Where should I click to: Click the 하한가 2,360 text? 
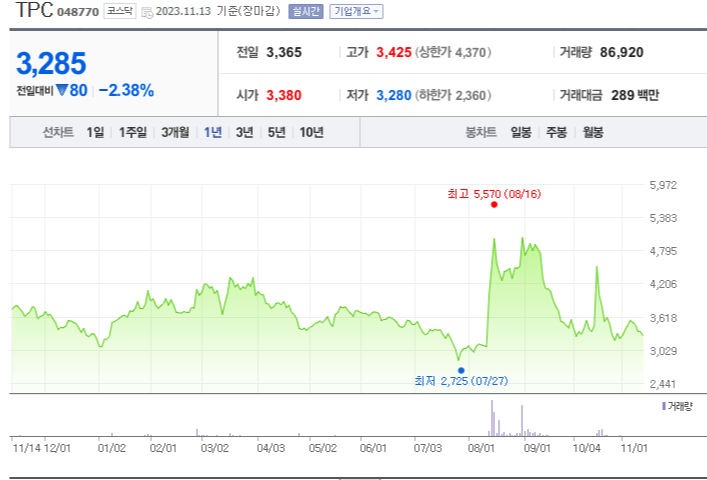[x=453, y=95]
